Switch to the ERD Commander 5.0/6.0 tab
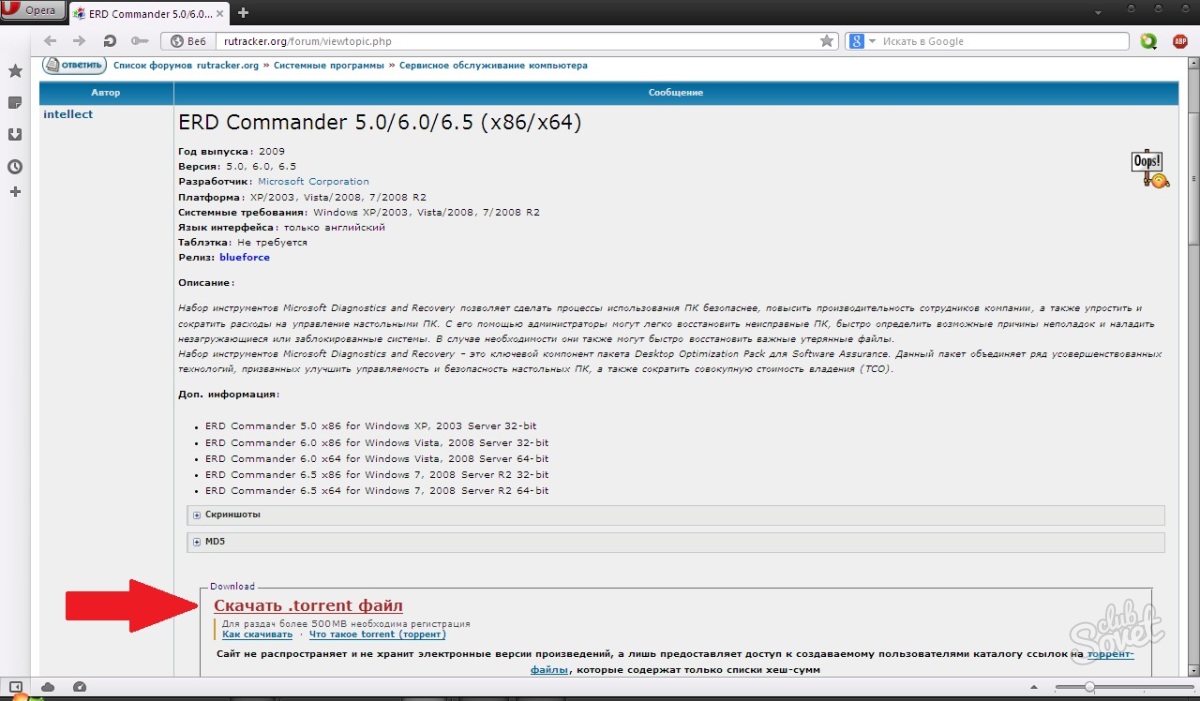 click(148, 12)
